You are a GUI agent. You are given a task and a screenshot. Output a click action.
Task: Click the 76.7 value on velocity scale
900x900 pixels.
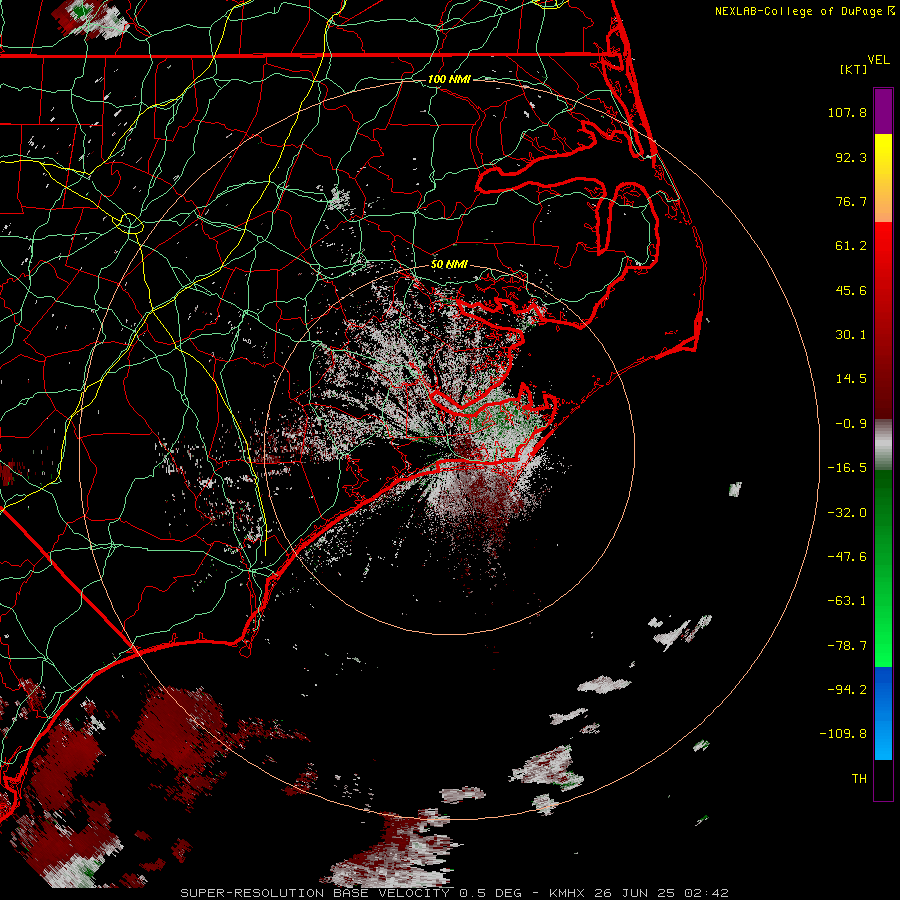coord(851,201)
